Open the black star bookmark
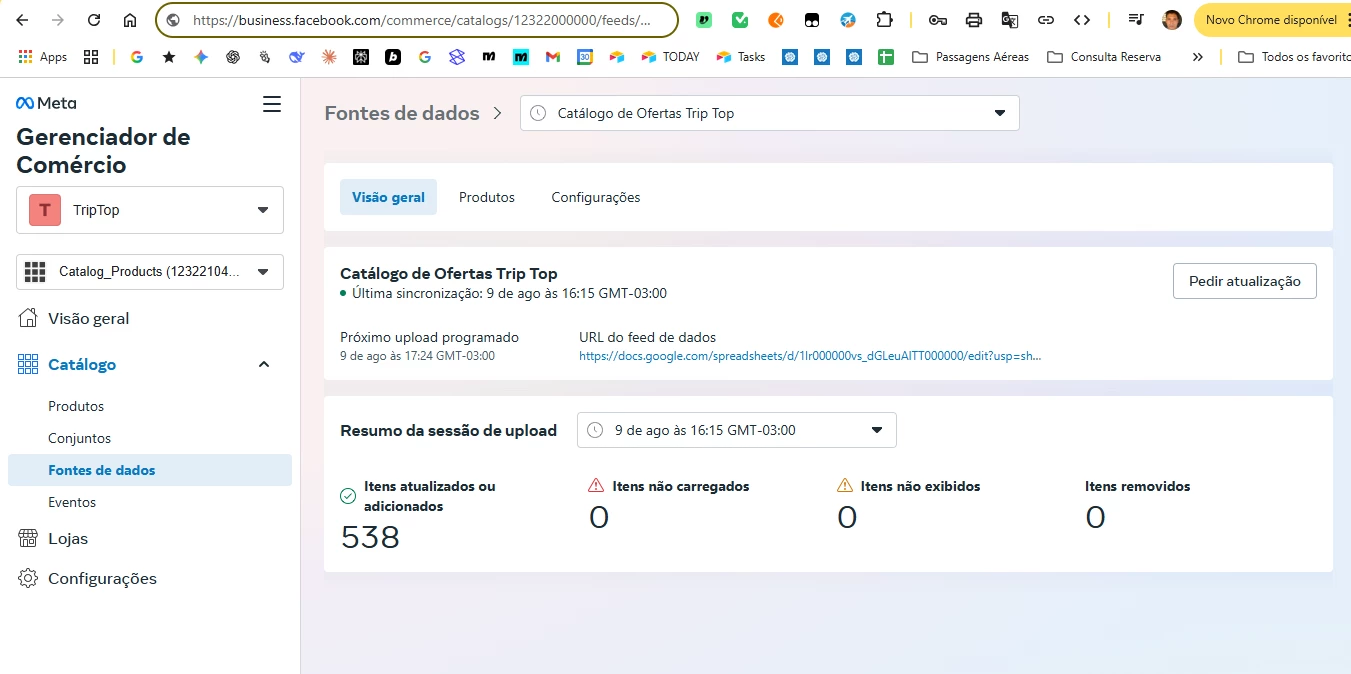The height and width of the screenshot is (674, 1351). pyautogui.click(x=169, y=57)
